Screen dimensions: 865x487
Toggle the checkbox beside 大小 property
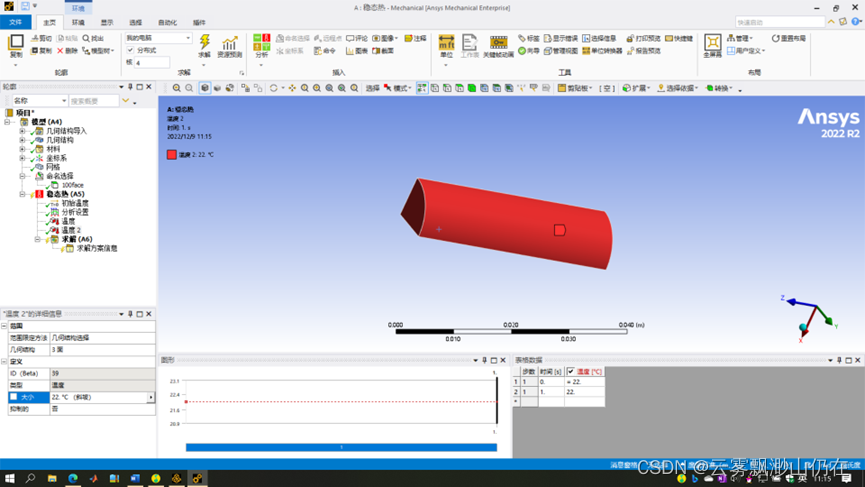14,397
